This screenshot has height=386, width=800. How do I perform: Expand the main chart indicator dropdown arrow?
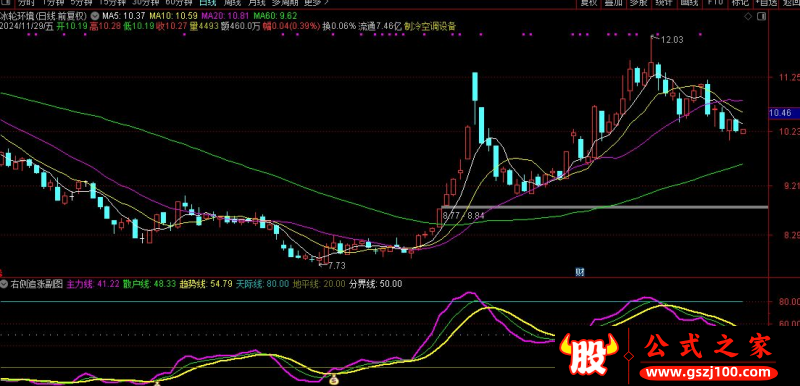click(96, 16)
